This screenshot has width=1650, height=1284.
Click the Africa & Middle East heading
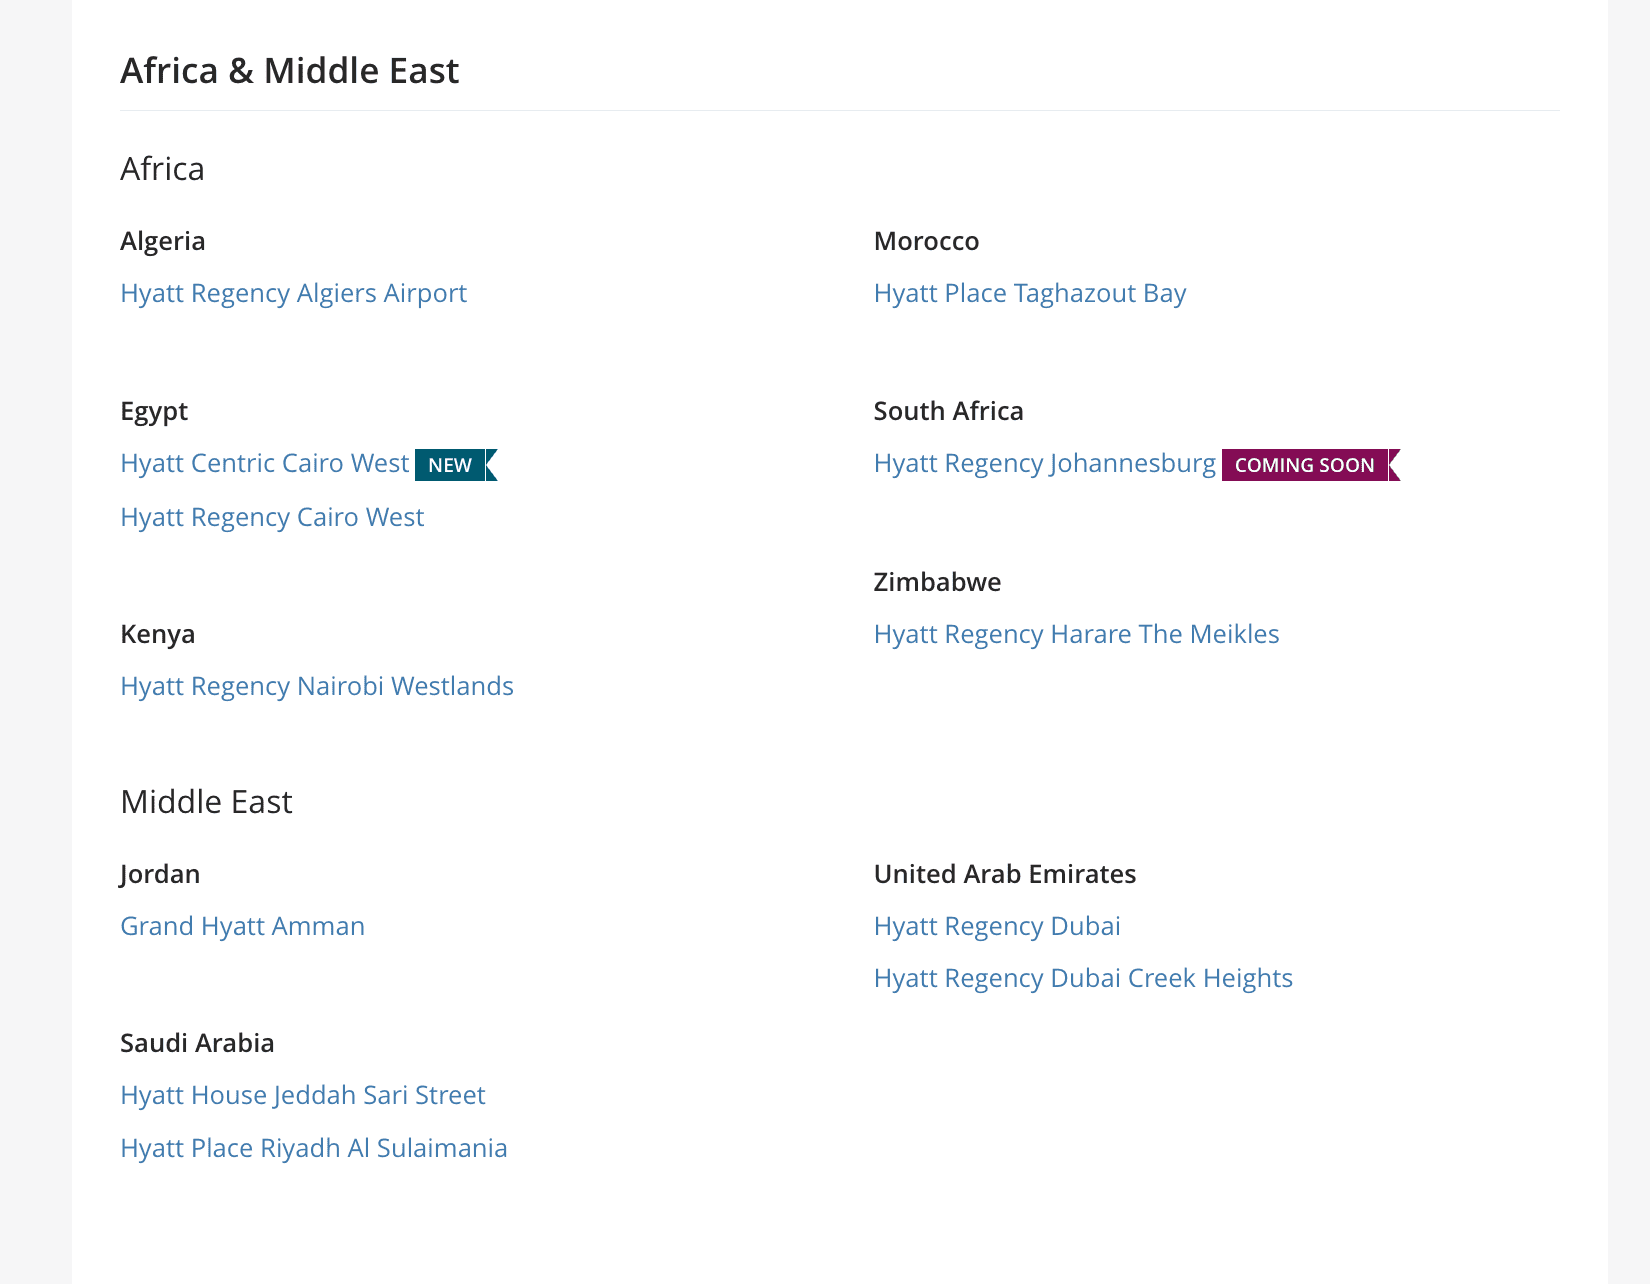(290, 71)
